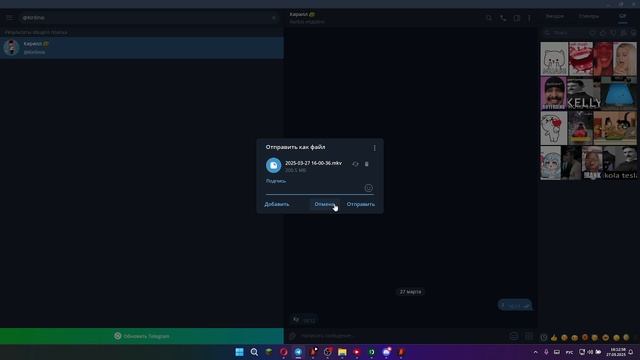Screen dimensions: 640x360
Task: Click the attach paperclip icon in message bar
Action: pos(292,336)
